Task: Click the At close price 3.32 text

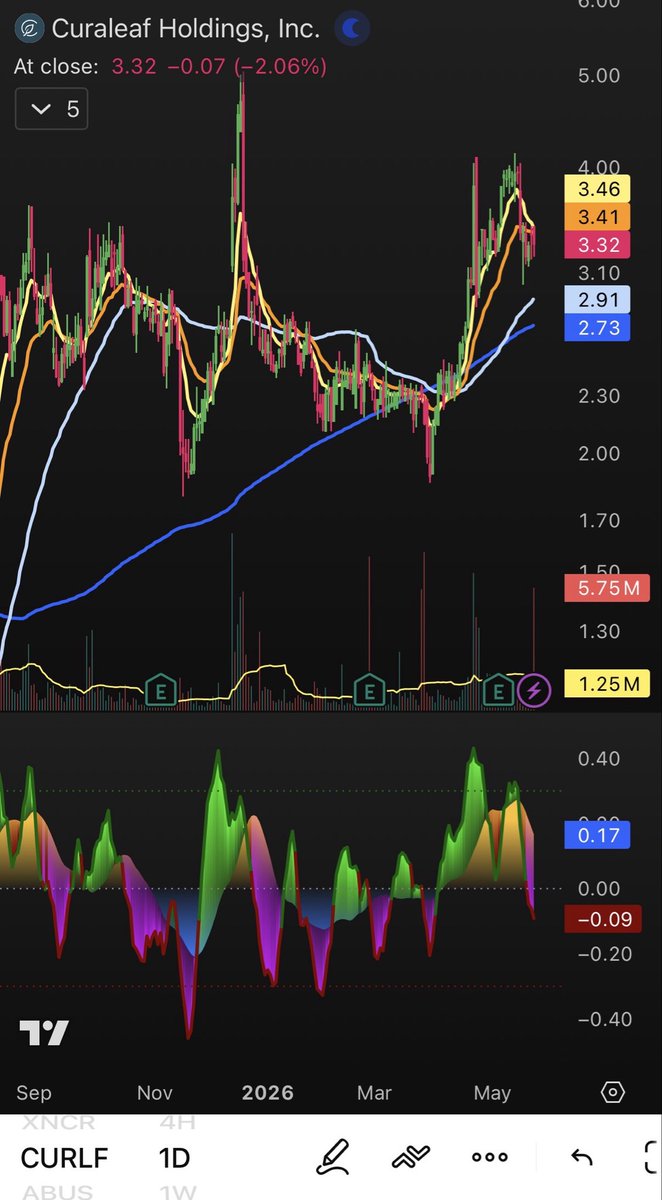Action: tap(133, 67)
